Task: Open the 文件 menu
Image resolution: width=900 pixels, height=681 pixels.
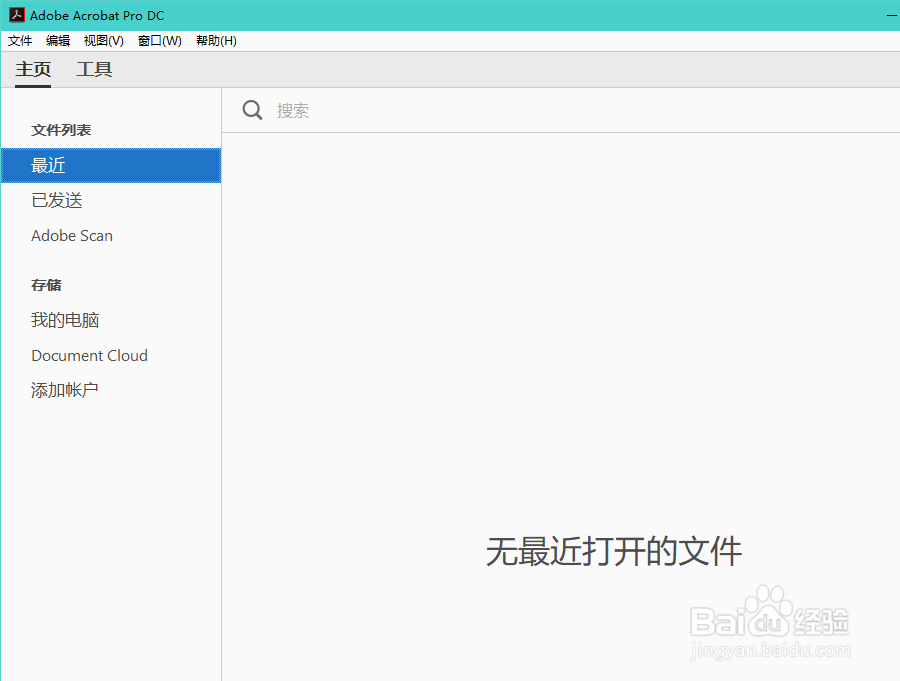Action: coord(20,41)
